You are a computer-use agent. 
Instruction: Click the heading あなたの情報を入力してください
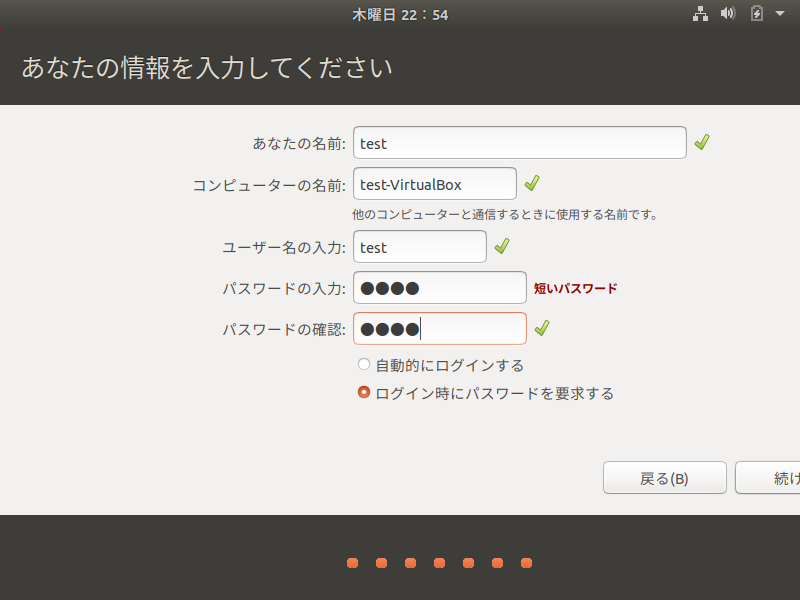pyautogui.click(x=207, y=68)
